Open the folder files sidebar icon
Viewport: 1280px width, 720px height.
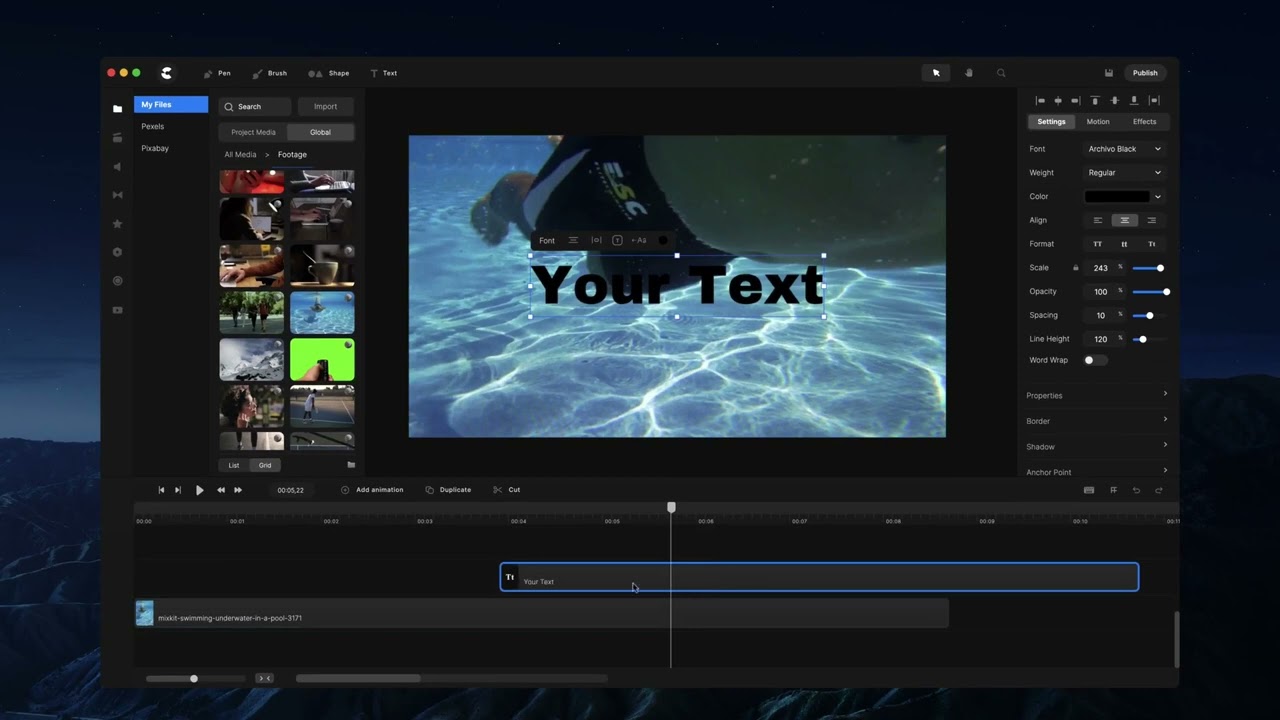tap(117, 108)
